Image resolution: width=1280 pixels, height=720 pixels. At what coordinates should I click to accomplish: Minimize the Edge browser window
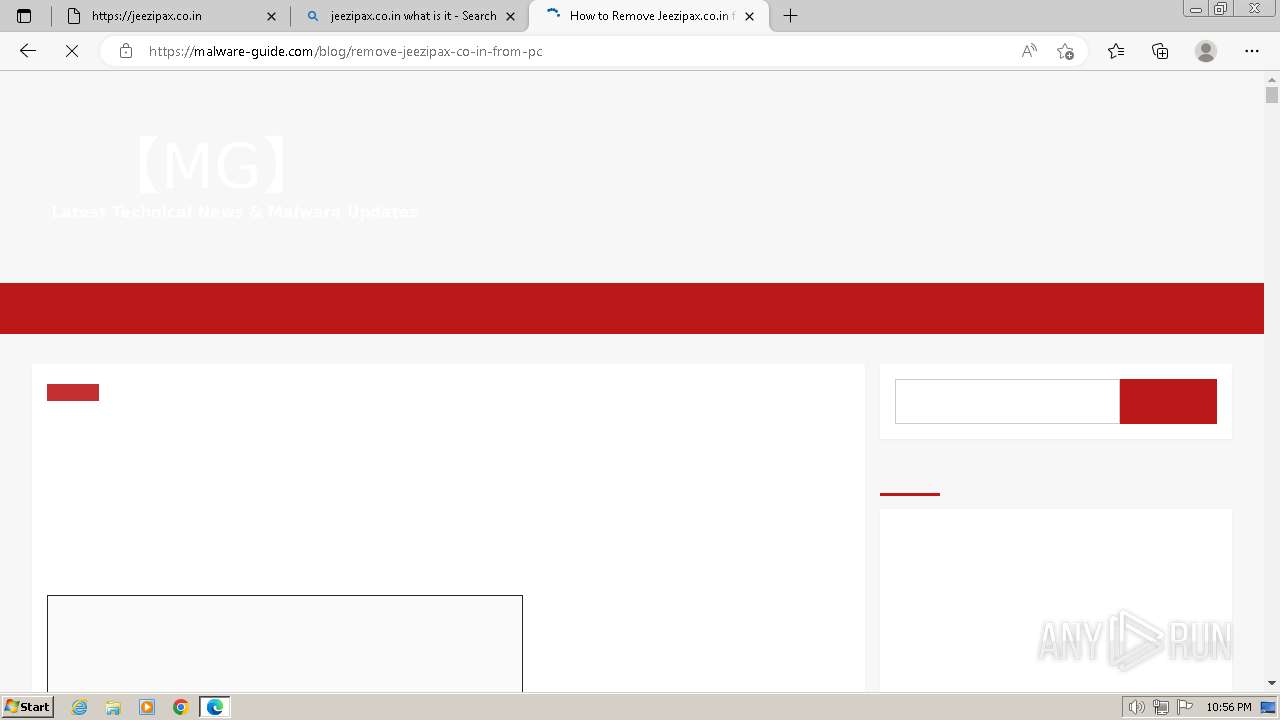pyautogui.click(x=1195, y=9)
